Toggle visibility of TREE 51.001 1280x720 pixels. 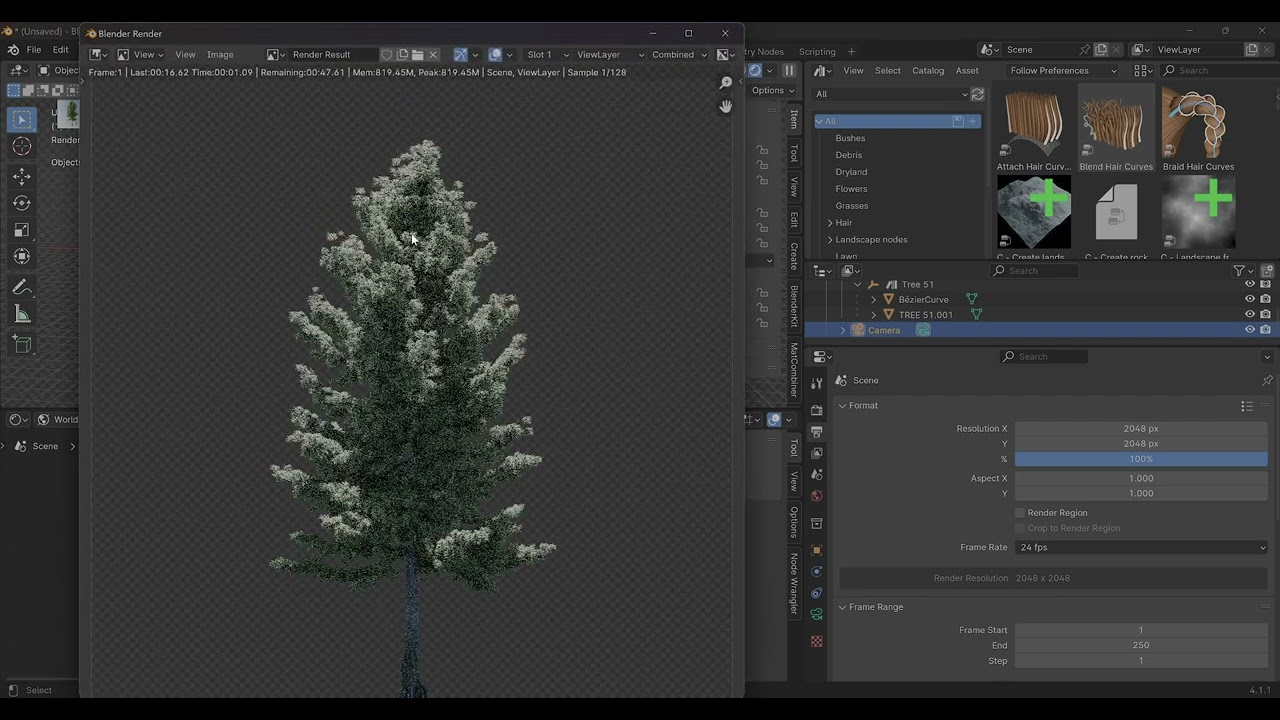tap(1249, 315)
